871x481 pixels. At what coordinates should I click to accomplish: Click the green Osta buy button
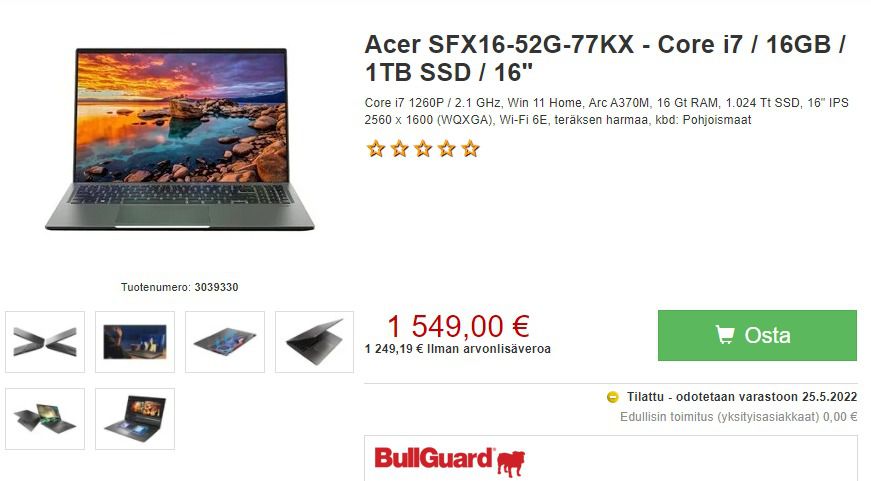click(757, 335)
